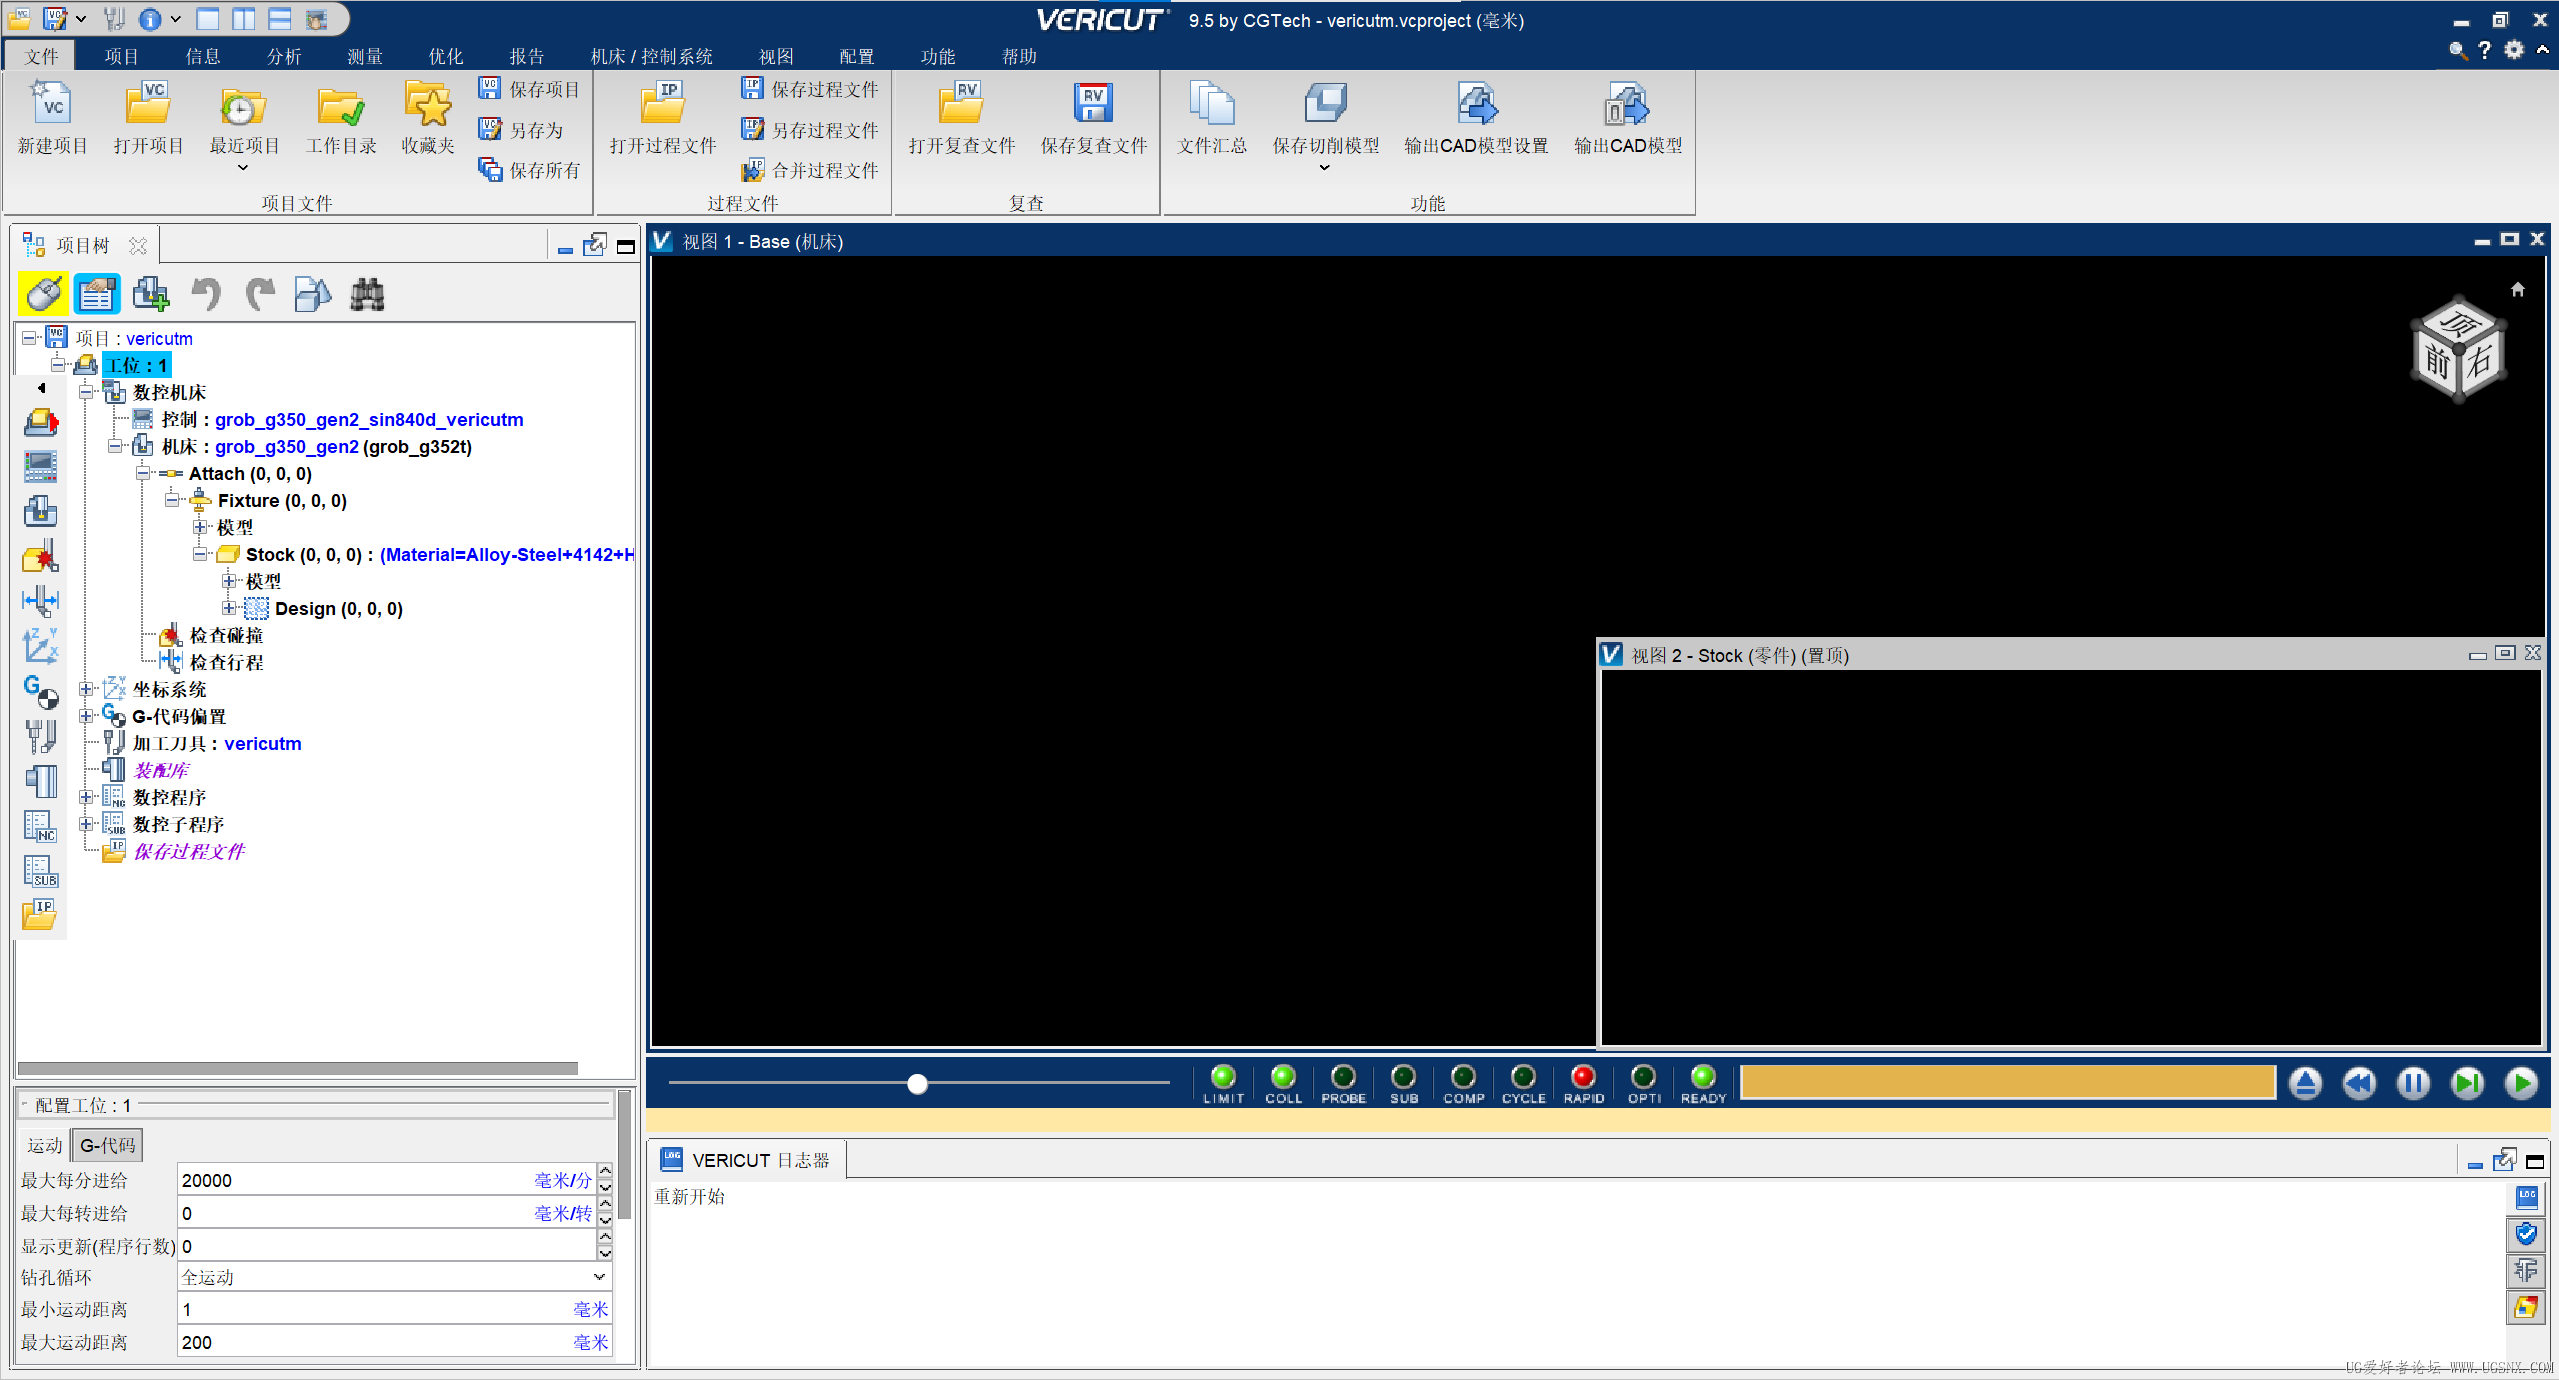Toggle the configure panel display button
The image size is (2559, 1380).
click(97, 294)
